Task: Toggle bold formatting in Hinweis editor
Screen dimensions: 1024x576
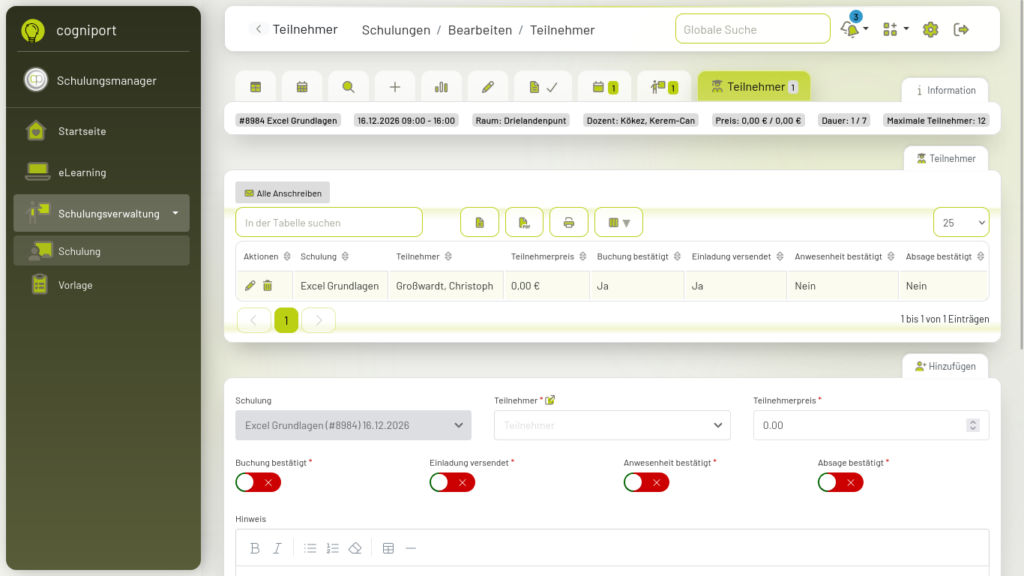Action: click(255, 549)
